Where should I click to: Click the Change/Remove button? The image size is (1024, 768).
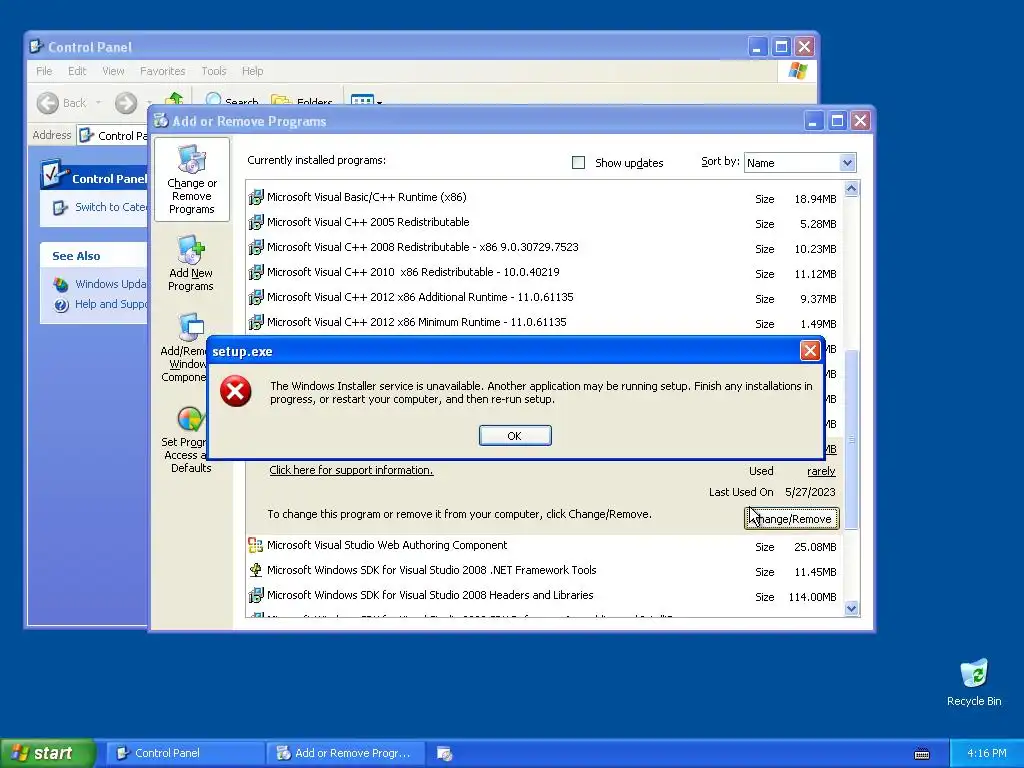pos(792,519)
